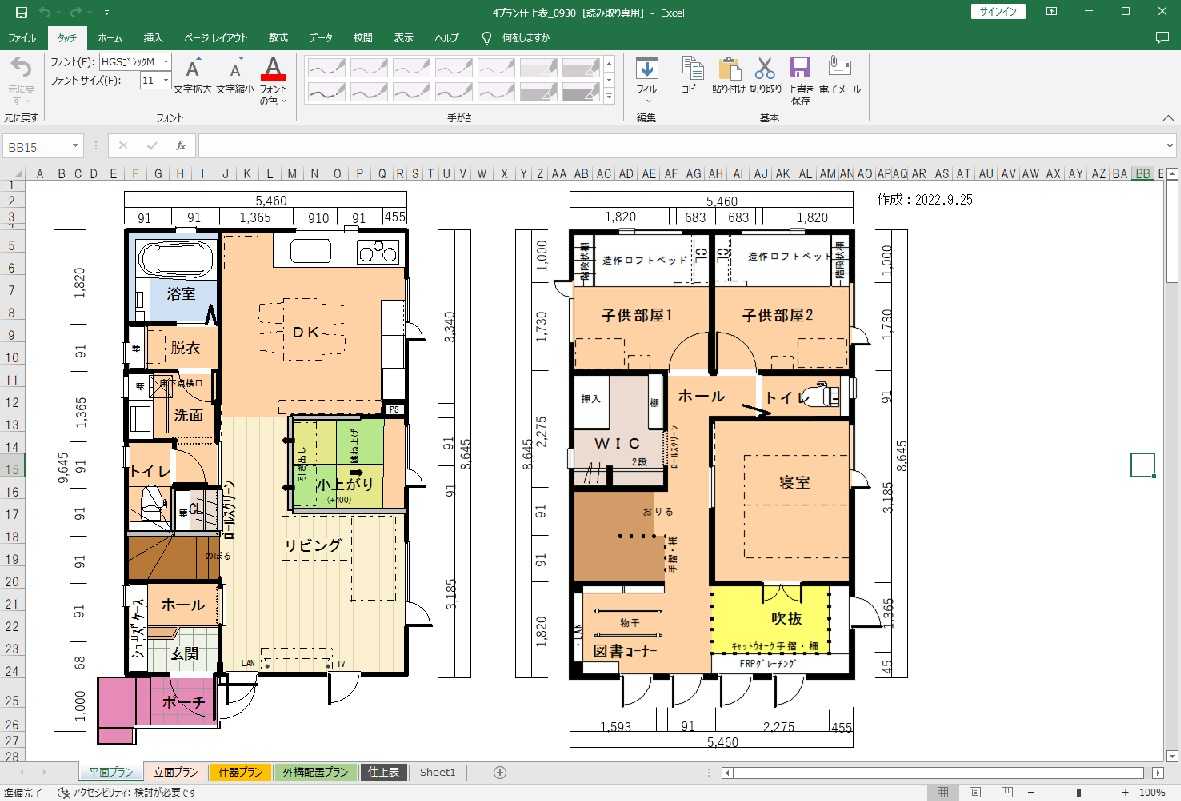The image size is (1181, 801).
Task: Switch to the 挿入 ribbon tab
Action: click(153, 37)
